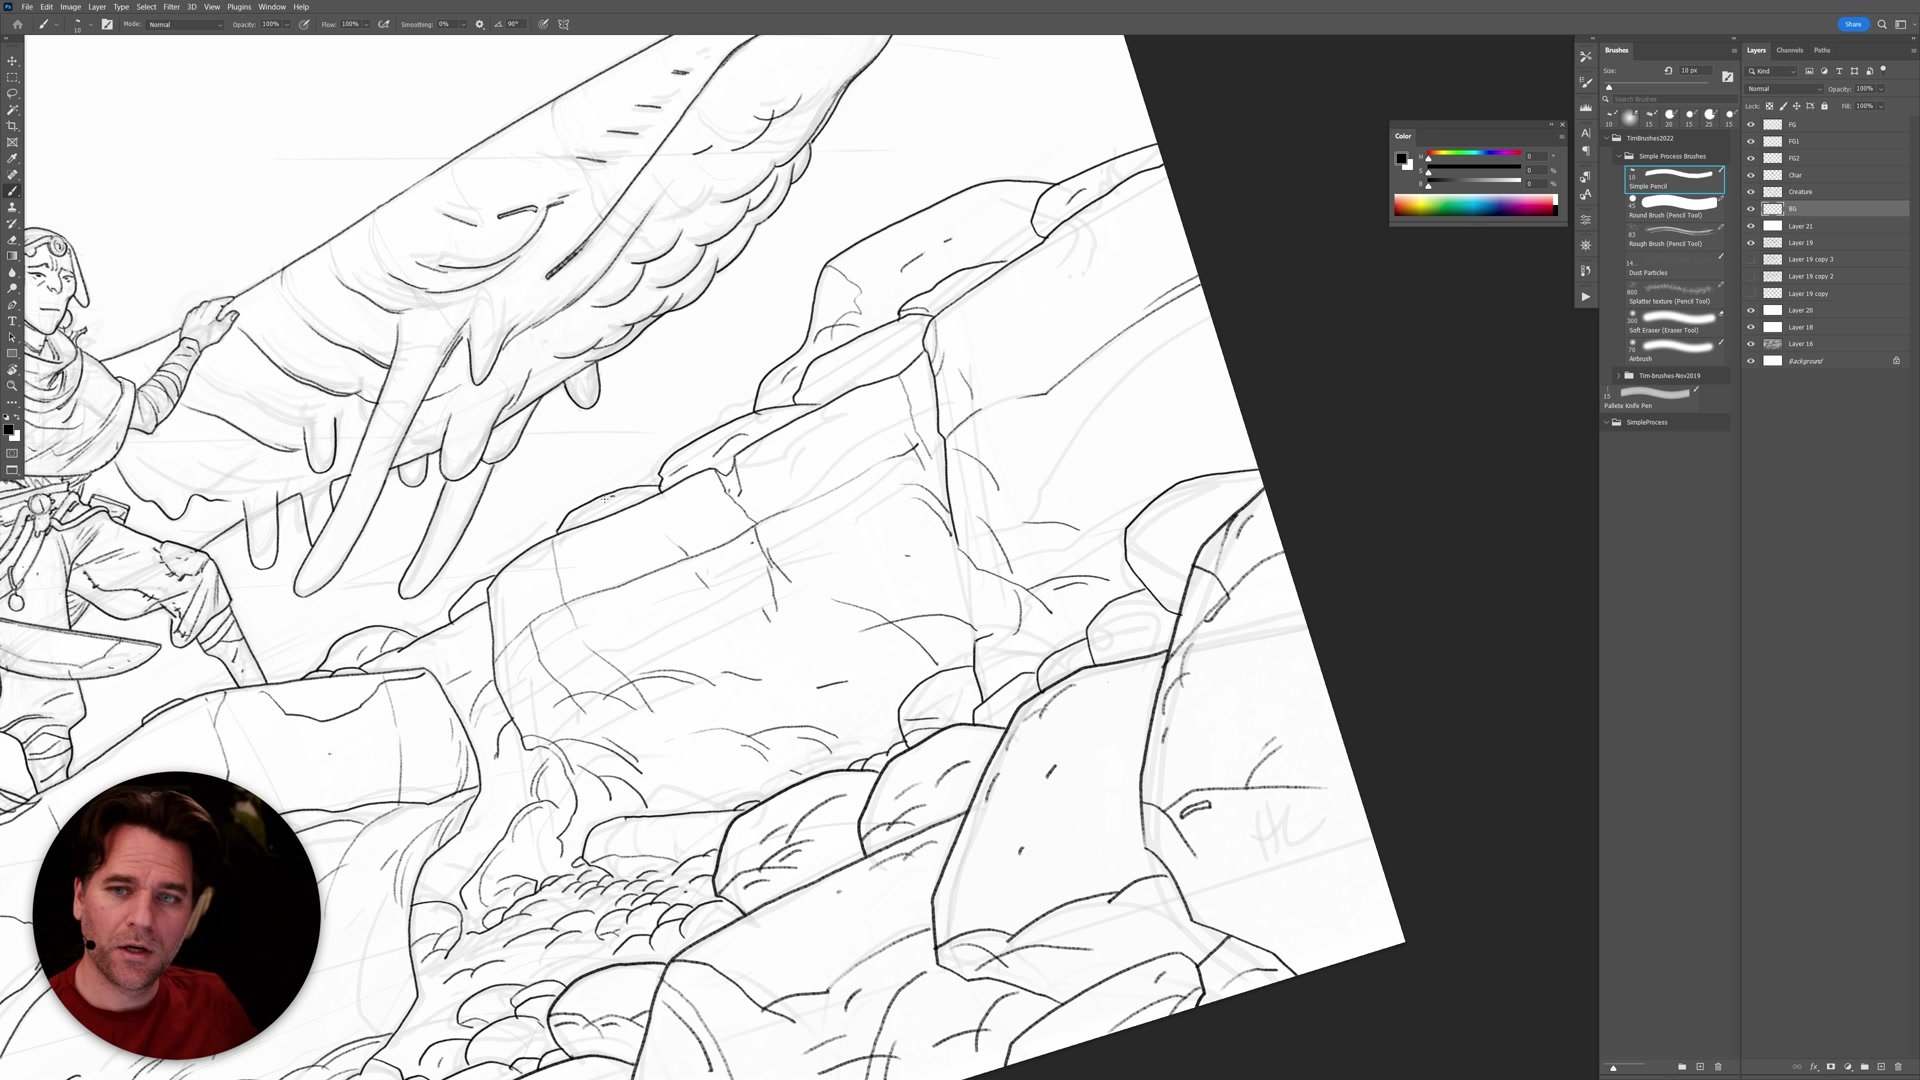Screen dimensions: 1920x1080
Task: Open the layer blend mode dropdown
Action: (1783, 89)
